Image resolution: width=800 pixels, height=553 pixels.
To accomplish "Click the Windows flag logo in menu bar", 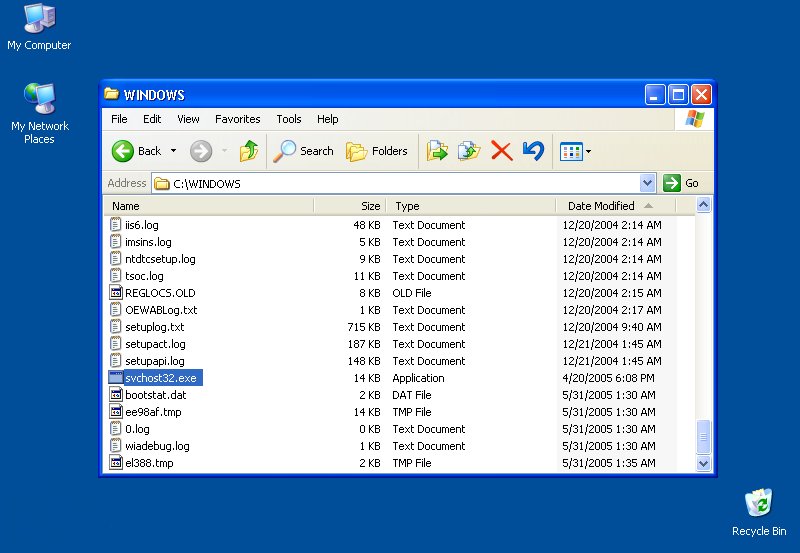I will 694,119.
